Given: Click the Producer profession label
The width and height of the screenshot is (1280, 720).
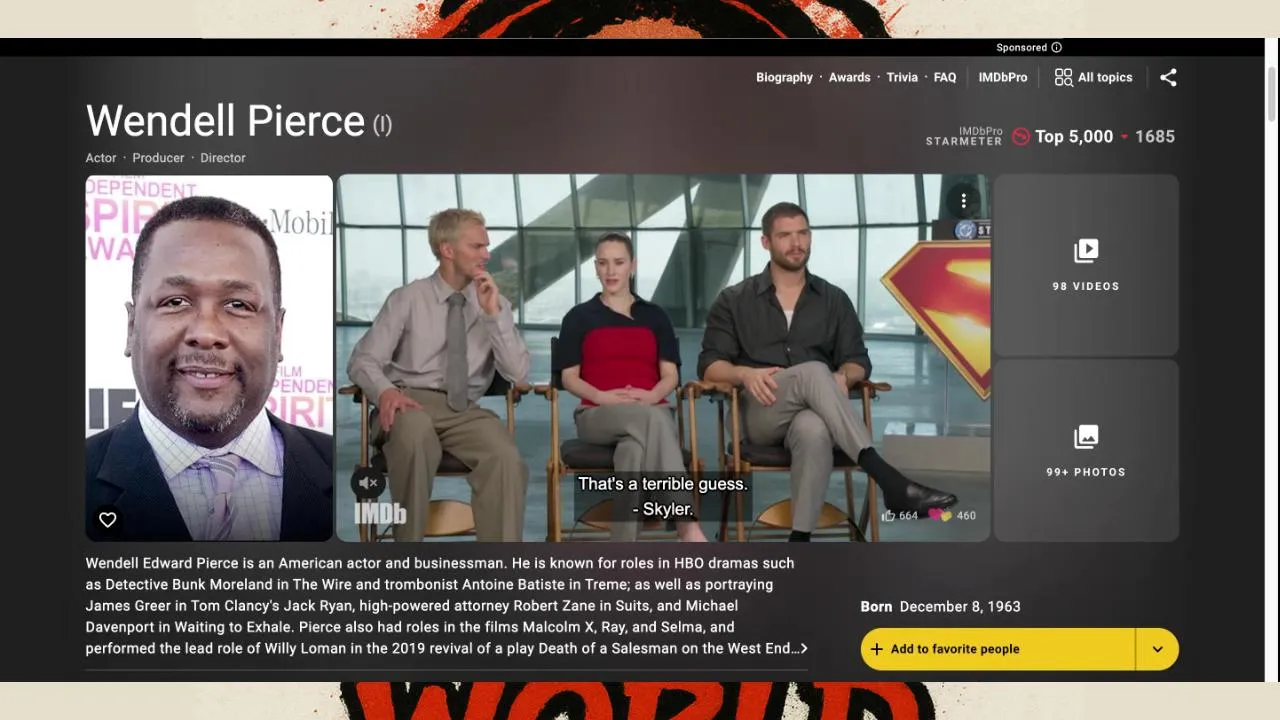Looking at the screenshot, I should coord(158,158).
